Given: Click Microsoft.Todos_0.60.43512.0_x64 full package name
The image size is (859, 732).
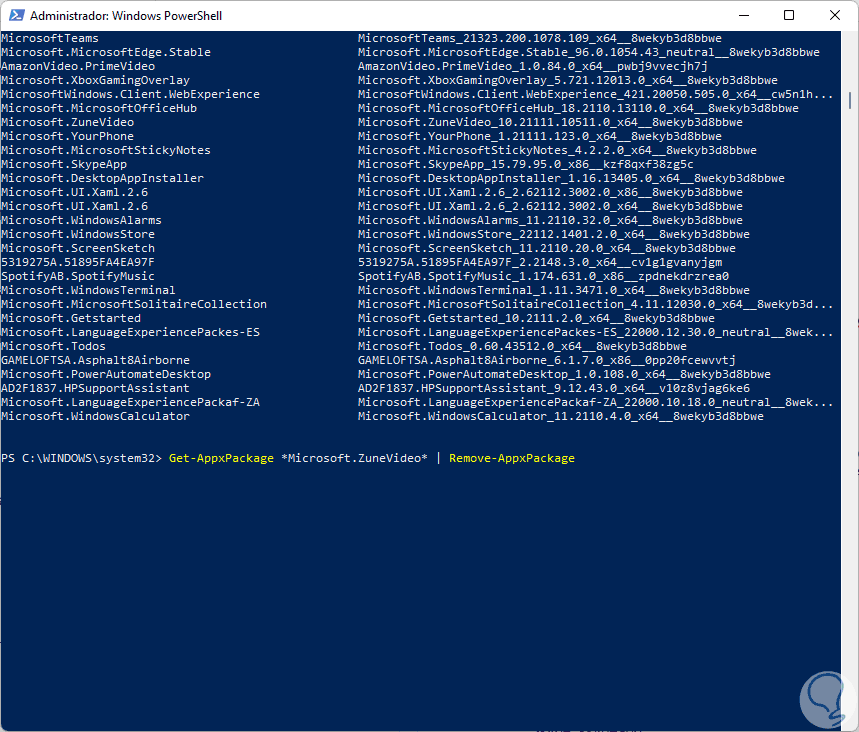Looking at the screenshot, I should coord(522,346).
